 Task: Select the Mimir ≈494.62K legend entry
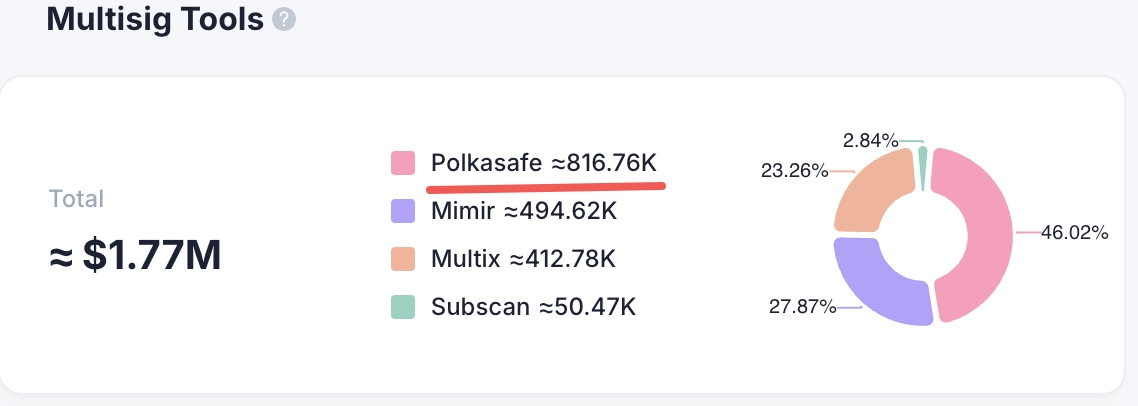pyautogui.click(x=524, y=211)
